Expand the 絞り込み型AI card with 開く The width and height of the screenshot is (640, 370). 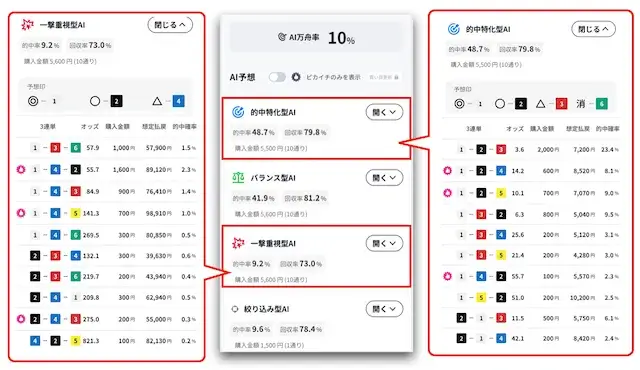pyautogui.click(x=384, y=309)
